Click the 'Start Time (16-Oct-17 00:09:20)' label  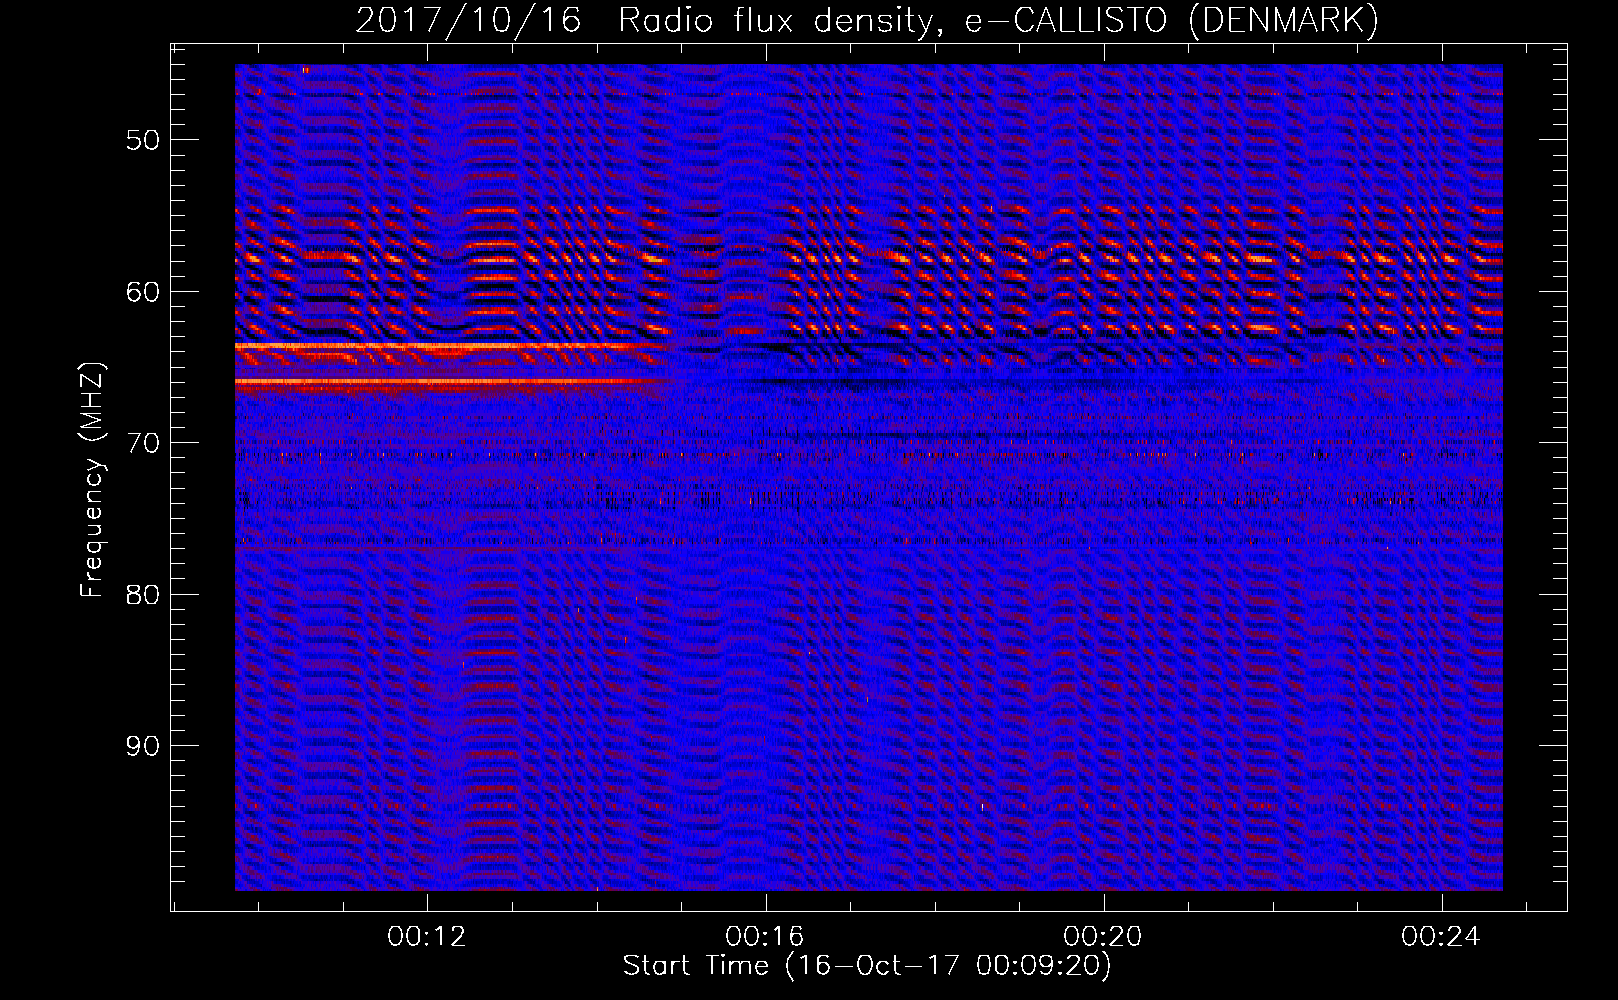coord(867,966)
